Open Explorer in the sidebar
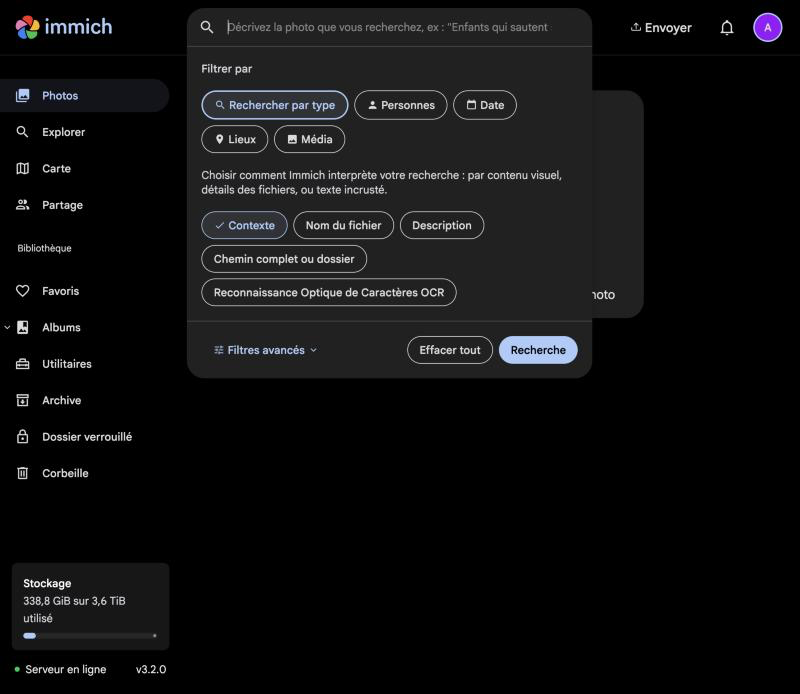This screenshot has height=694, width=800. click(x=84, y=132)
